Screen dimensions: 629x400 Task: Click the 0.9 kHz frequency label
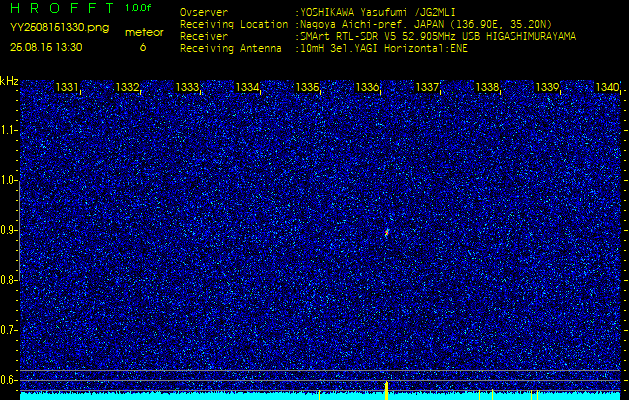coord(8,230)
